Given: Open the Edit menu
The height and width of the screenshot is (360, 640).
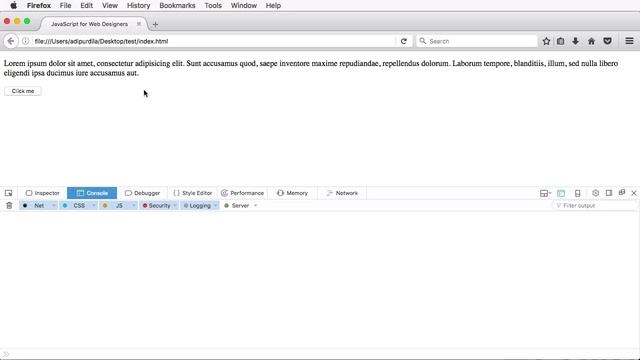Looking at the screenshot, I should pyautogui.click(x=87, y=6).
